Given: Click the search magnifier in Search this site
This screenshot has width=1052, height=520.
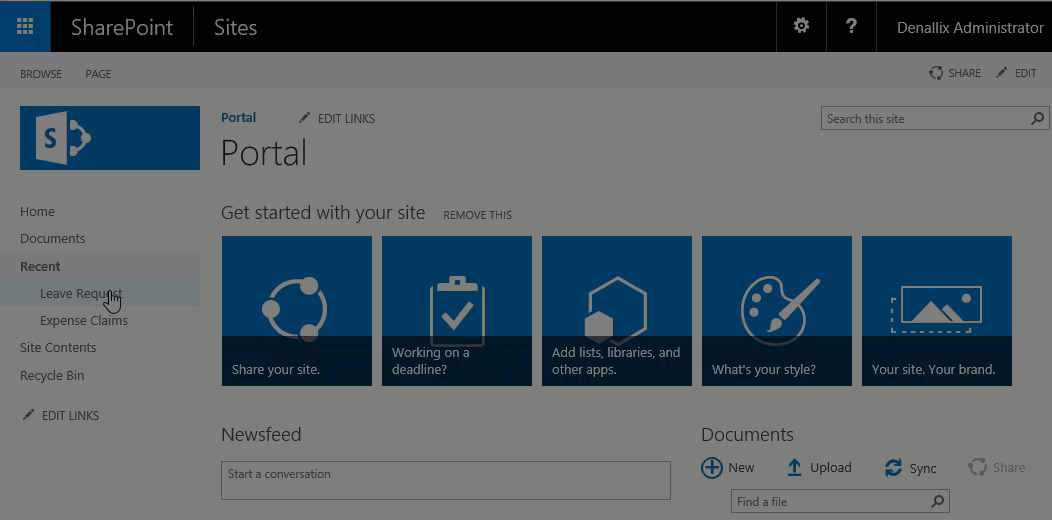Looking at the screenshot, I should click(1037, 119).
